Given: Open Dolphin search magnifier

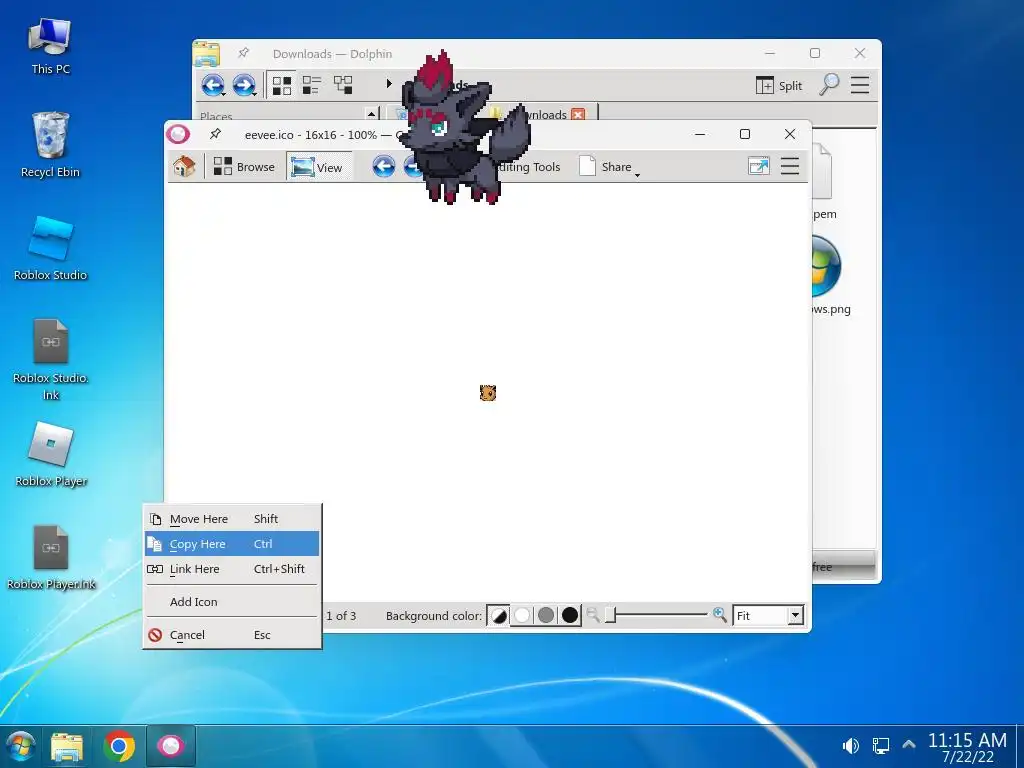Looking at the screenshot, I should pyautogui.click(x=829, y=84).
